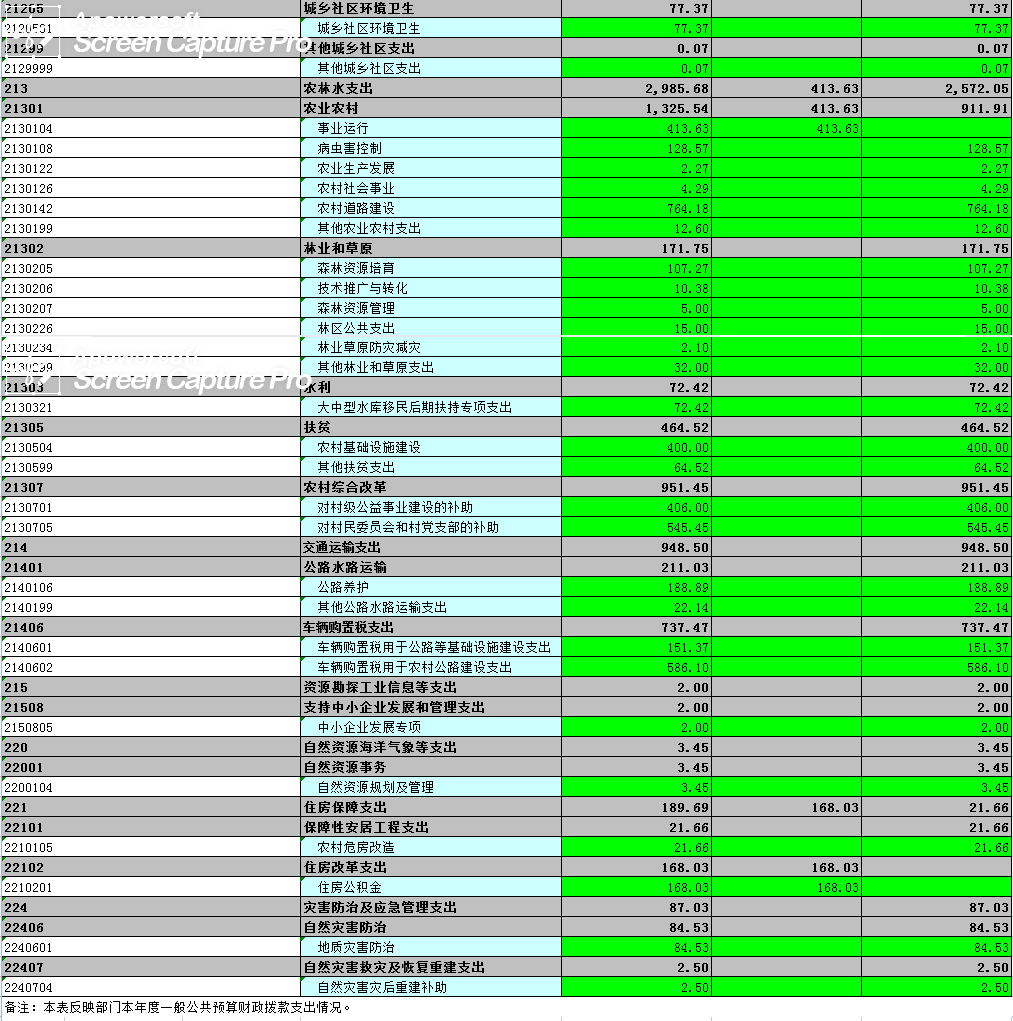
Task: Click the 其他扶贫支出 cell
Action: (x=431, y=467)
